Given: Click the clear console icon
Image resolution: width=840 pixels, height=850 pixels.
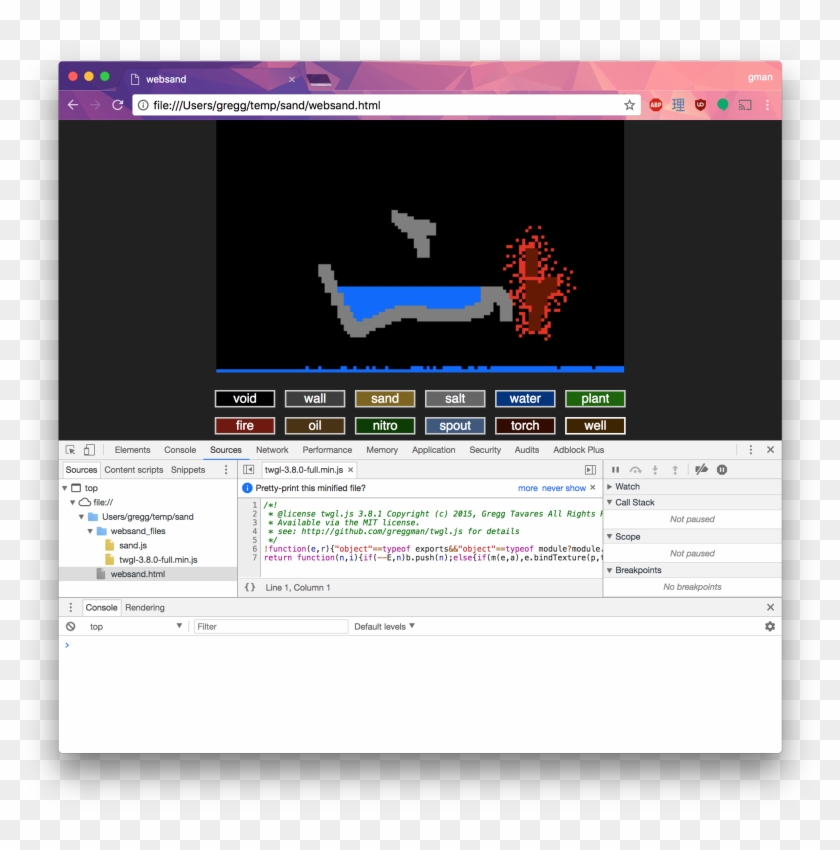Looking at the screenshot, I should coord(70,626).
